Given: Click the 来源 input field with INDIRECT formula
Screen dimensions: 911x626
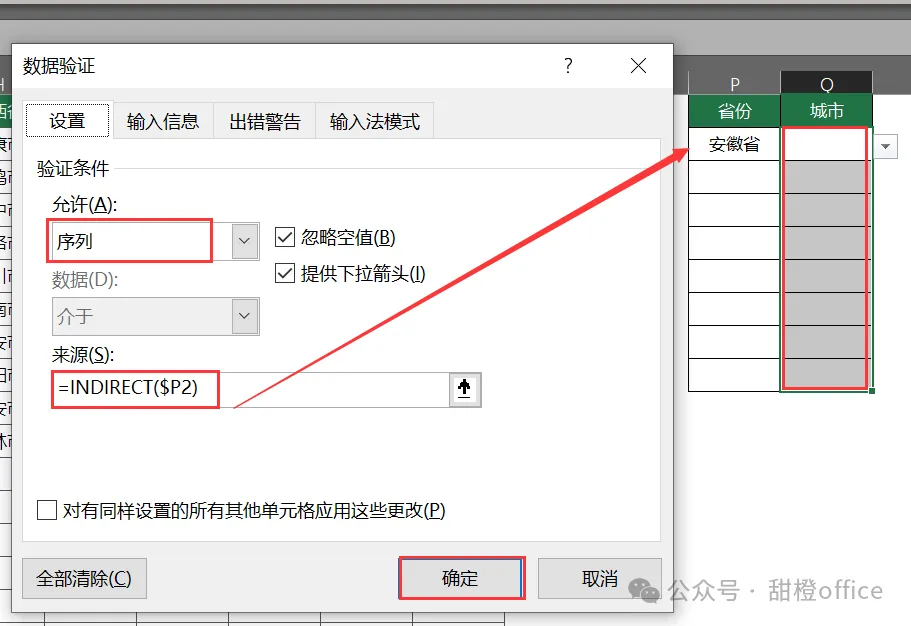Looking at the screenshot, I should (x=251, y=389).
